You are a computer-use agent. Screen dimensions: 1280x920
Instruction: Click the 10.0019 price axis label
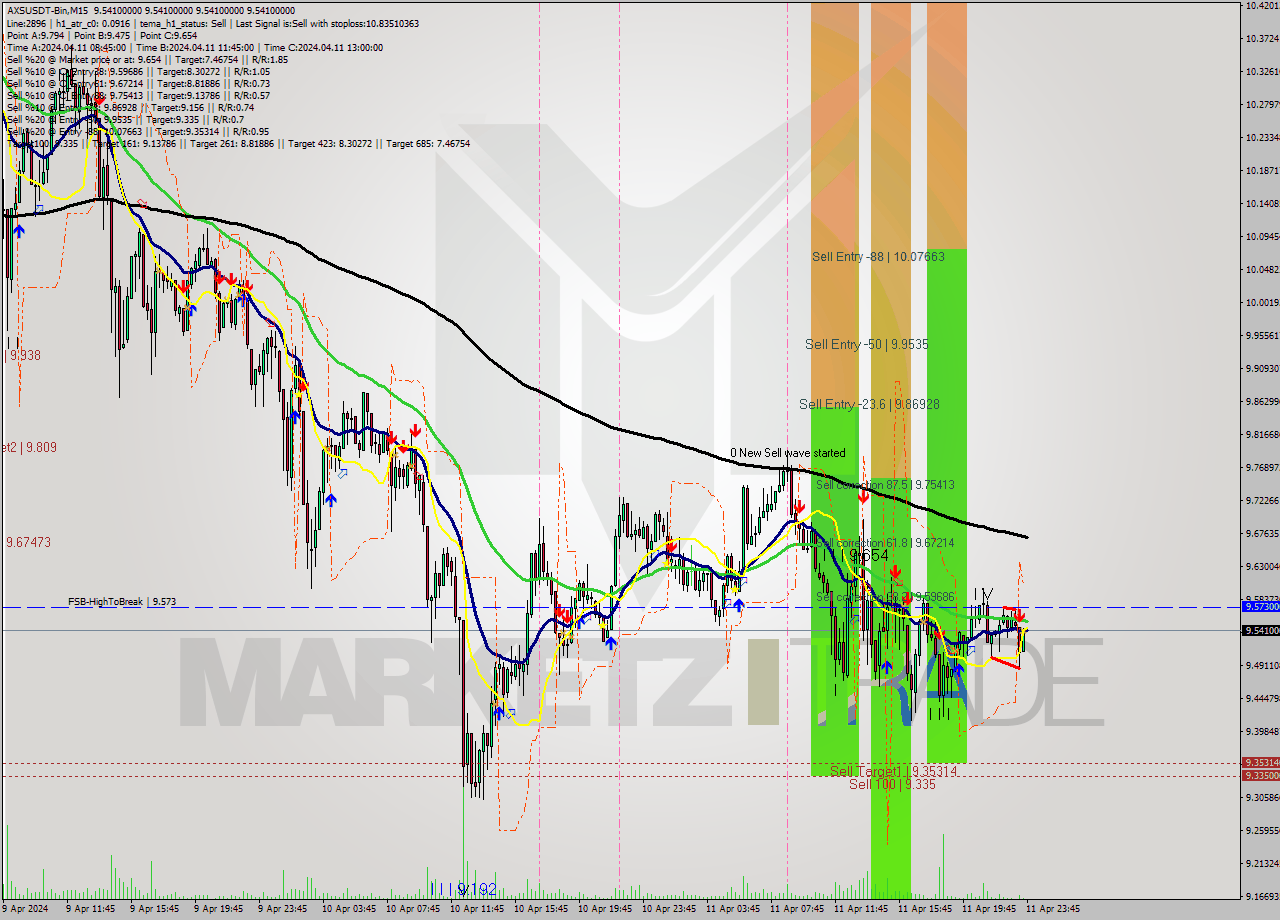1262,302
